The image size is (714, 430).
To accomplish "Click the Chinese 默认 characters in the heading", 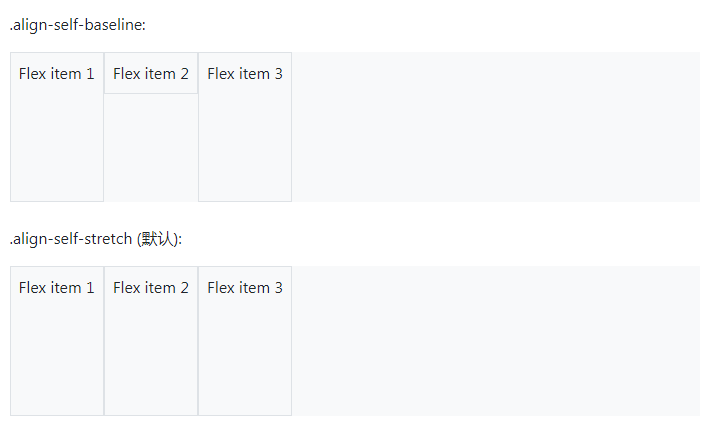I will 157,239.
